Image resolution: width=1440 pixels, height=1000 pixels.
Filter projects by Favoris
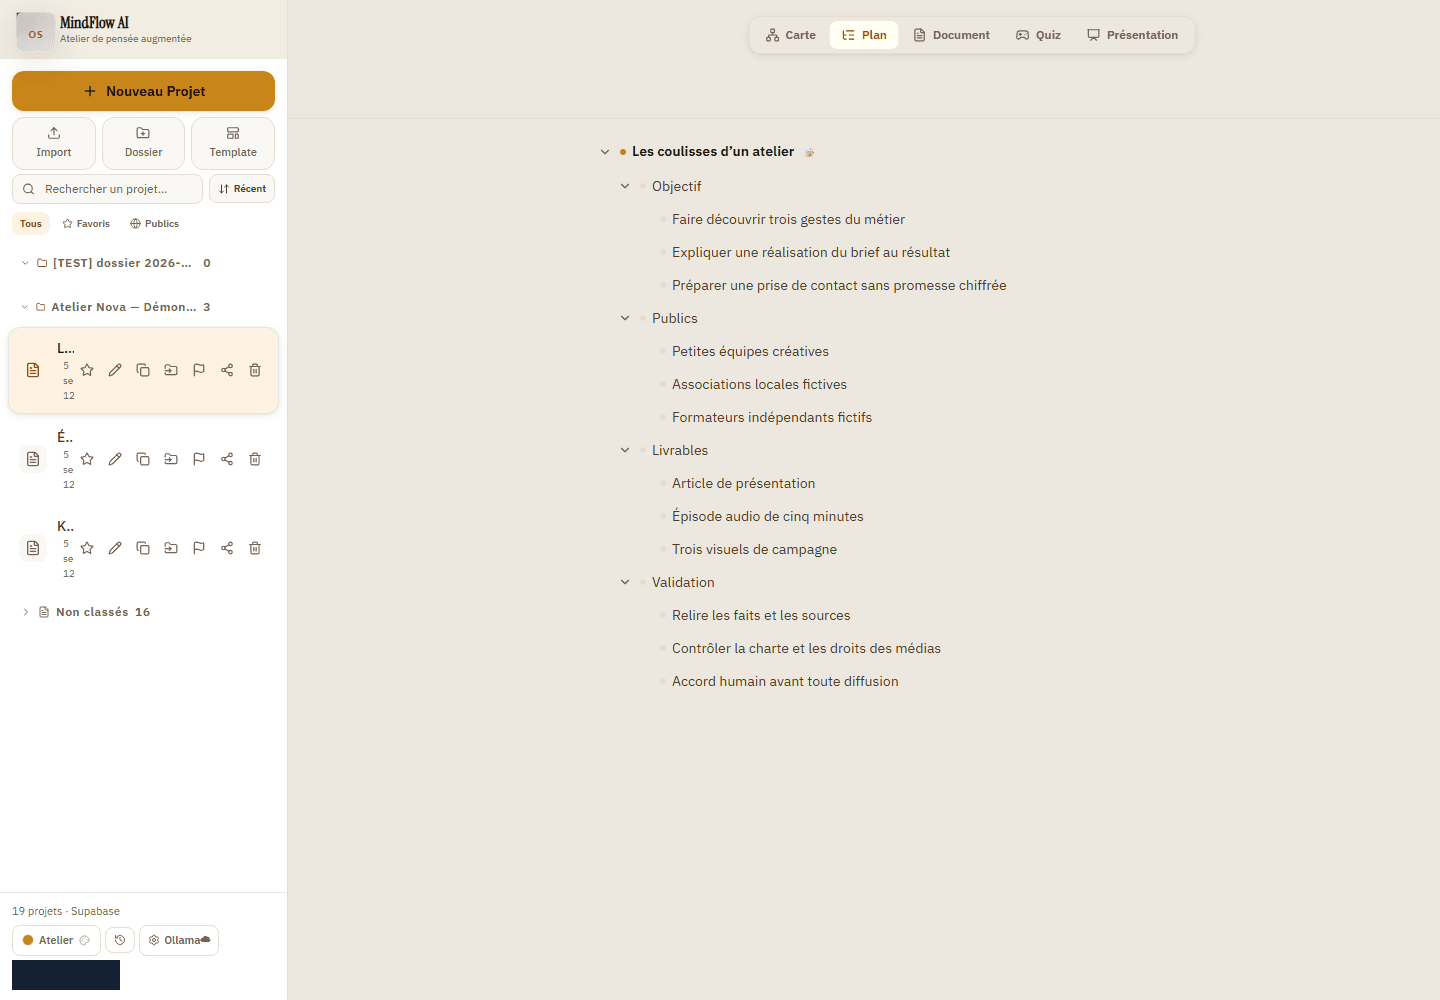coord(86,224)
